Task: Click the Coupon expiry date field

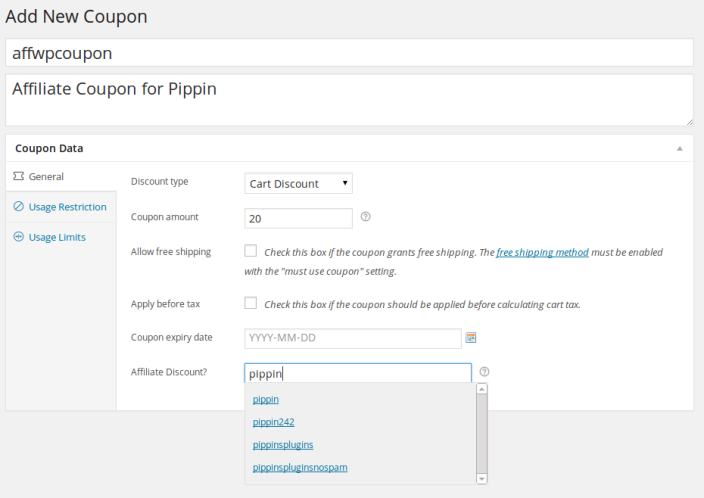Action: coord(353,338)
